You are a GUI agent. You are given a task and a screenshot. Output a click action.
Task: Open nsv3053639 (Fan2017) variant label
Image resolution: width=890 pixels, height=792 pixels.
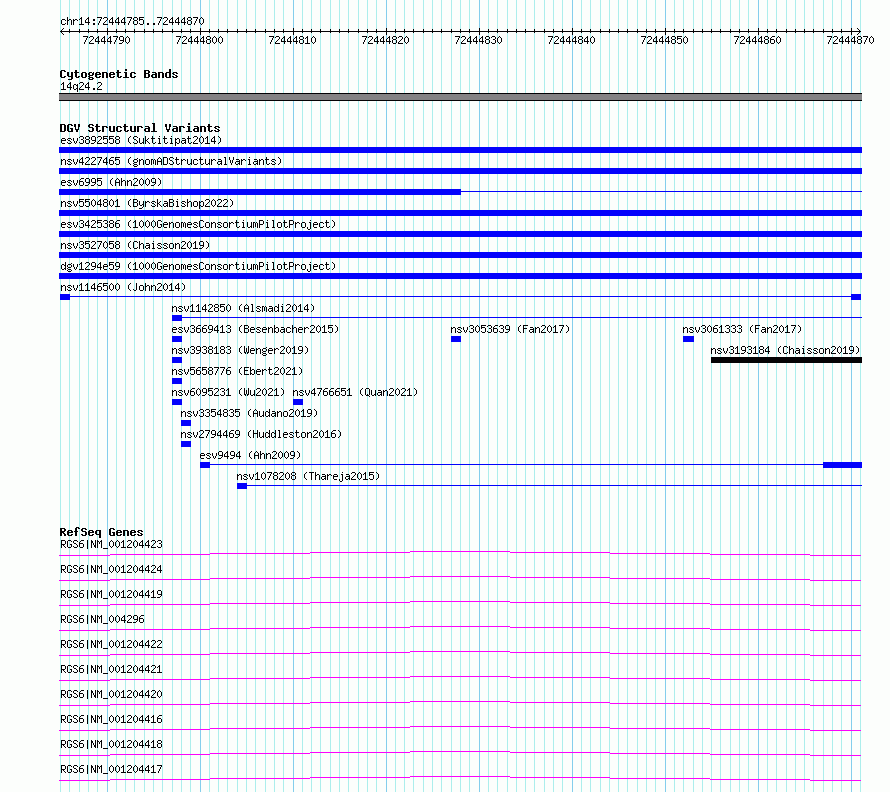pyautogui.click(x=510, y=329)
